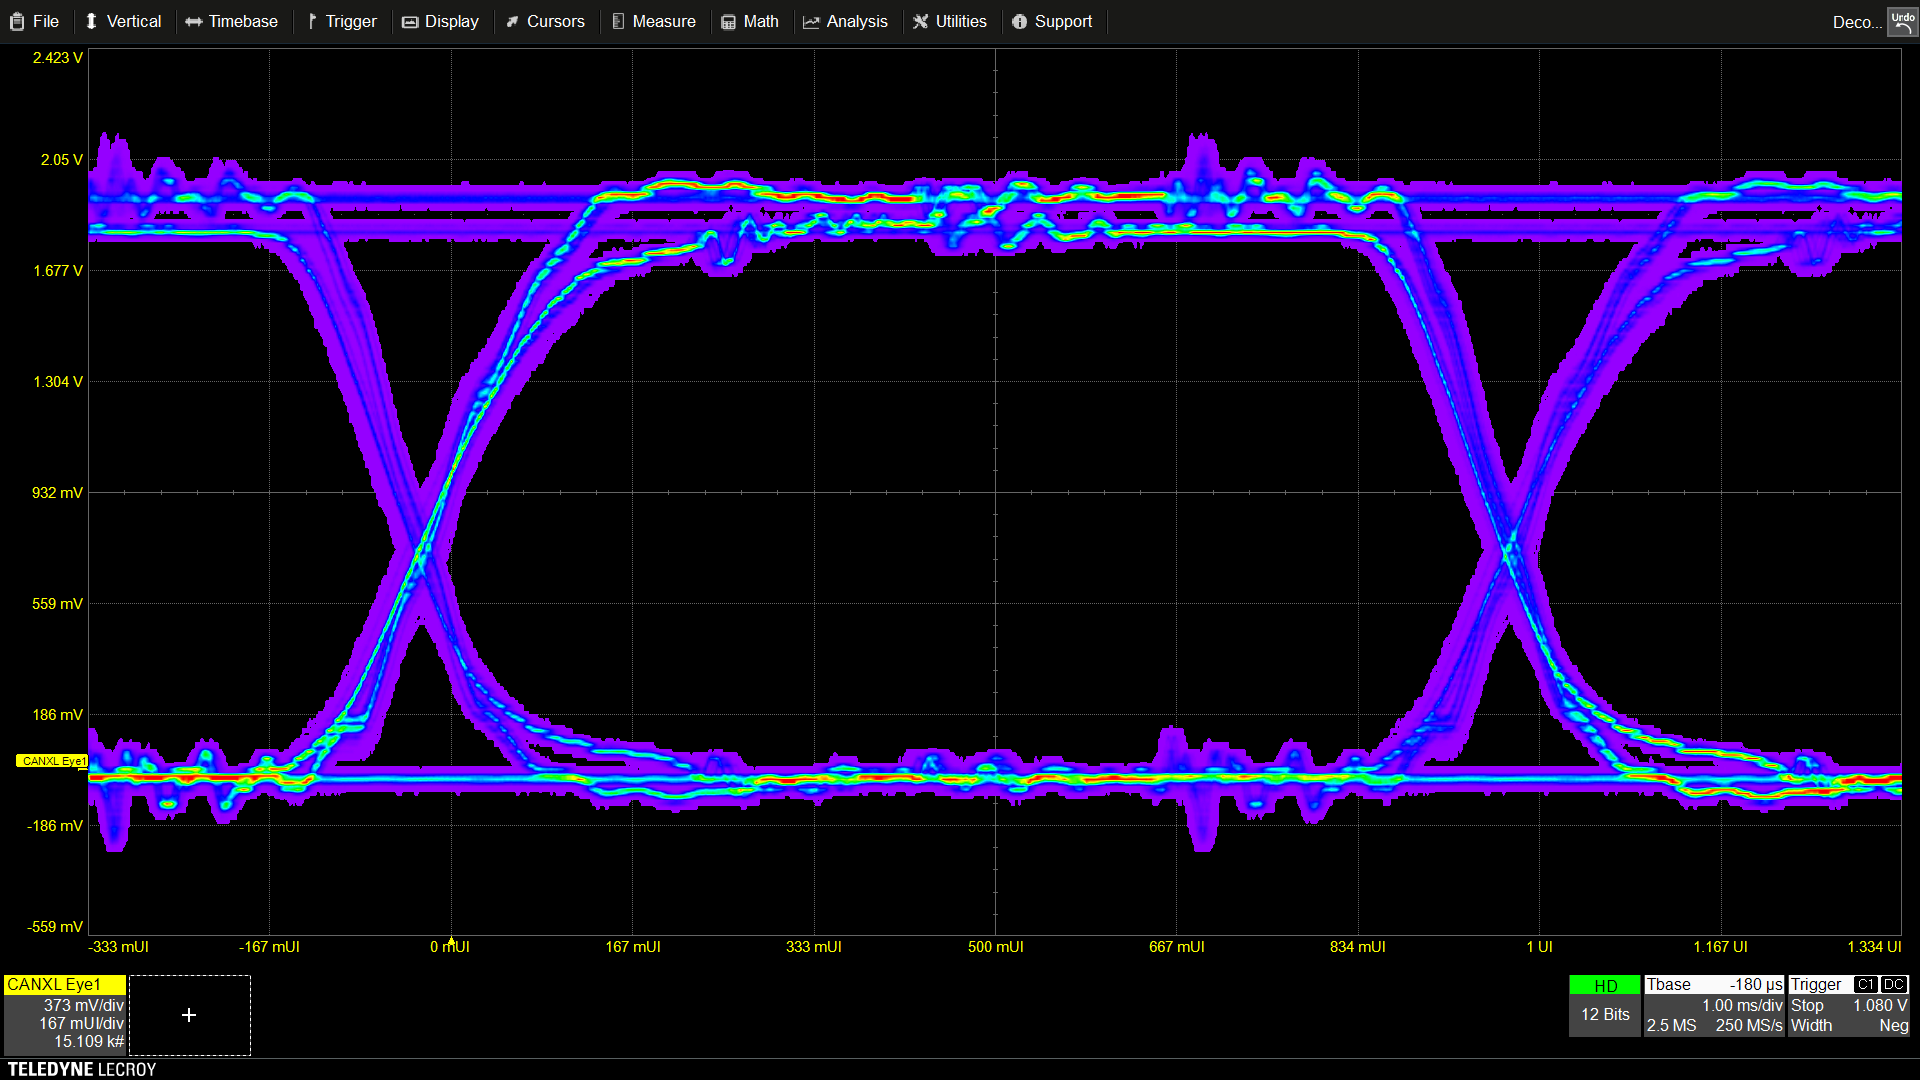The height and width of the screenshot is (1080, 1920).
Task: Click the Utilities wrench icon
Action: 921,22
